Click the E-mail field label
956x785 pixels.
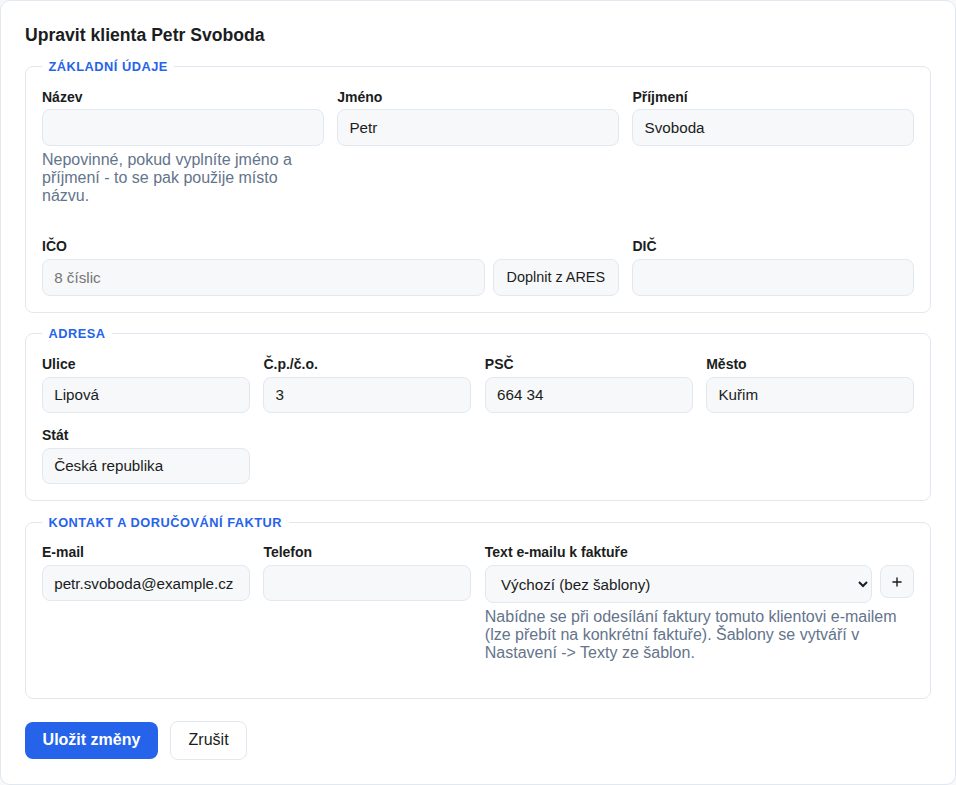click(63, 552)
